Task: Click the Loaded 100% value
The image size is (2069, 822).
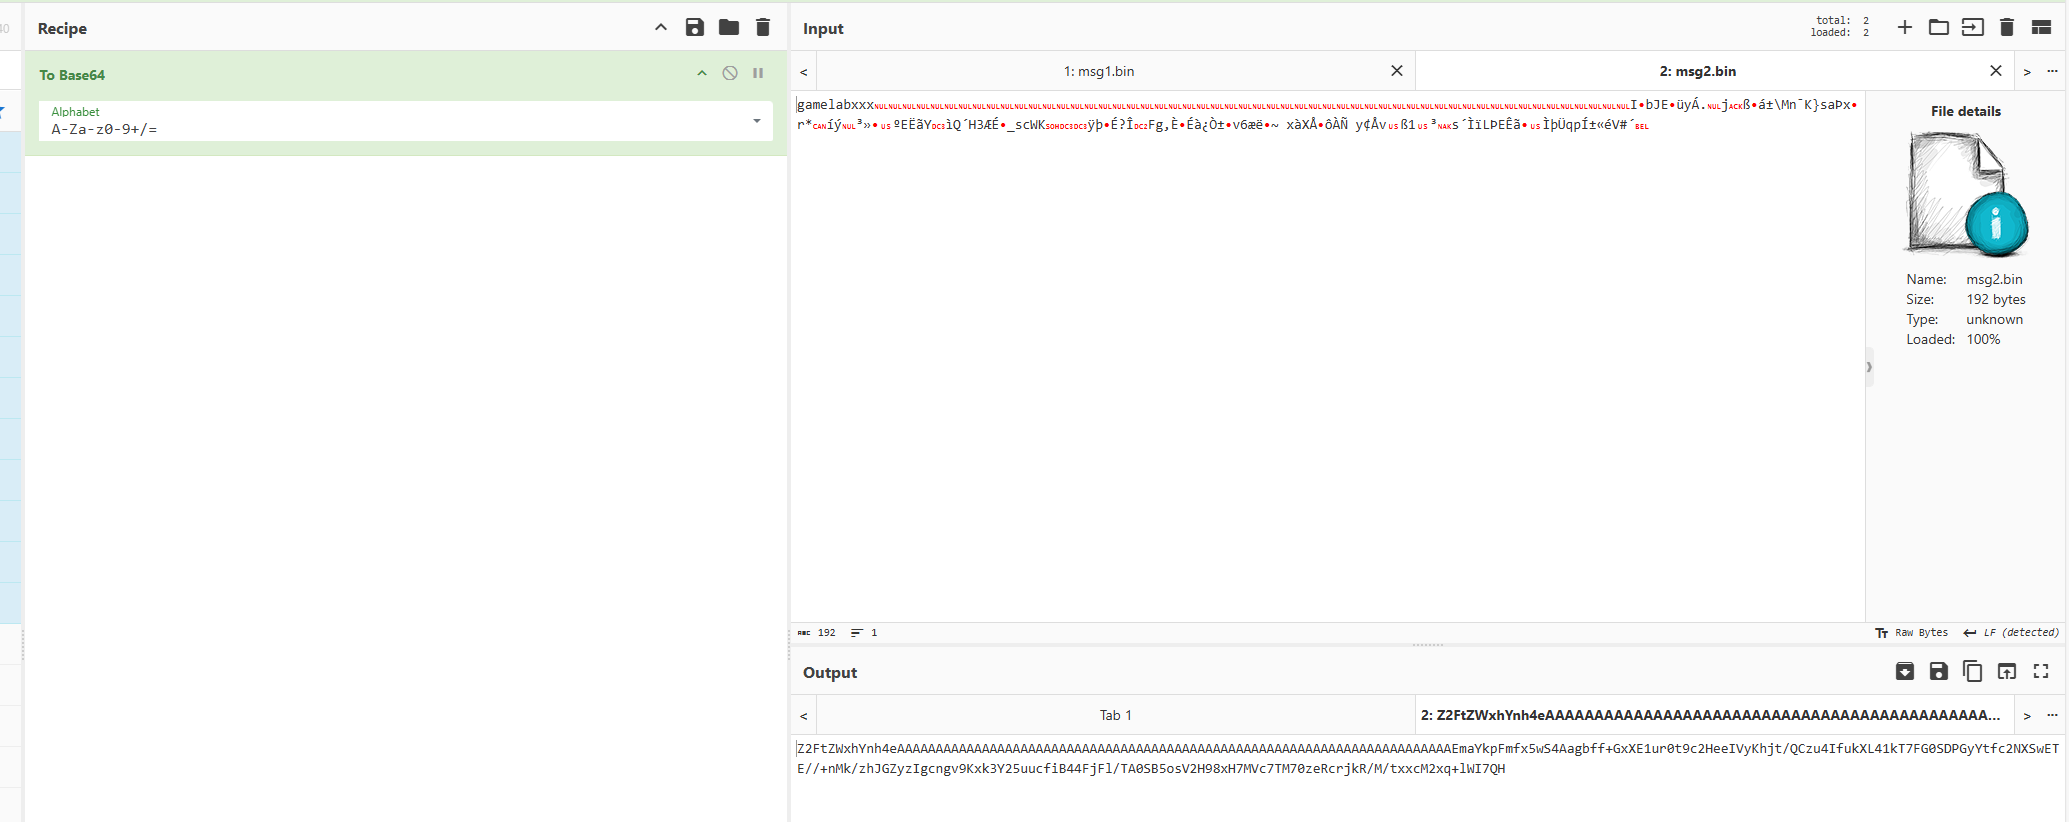Action: [x=1983, y=339]
